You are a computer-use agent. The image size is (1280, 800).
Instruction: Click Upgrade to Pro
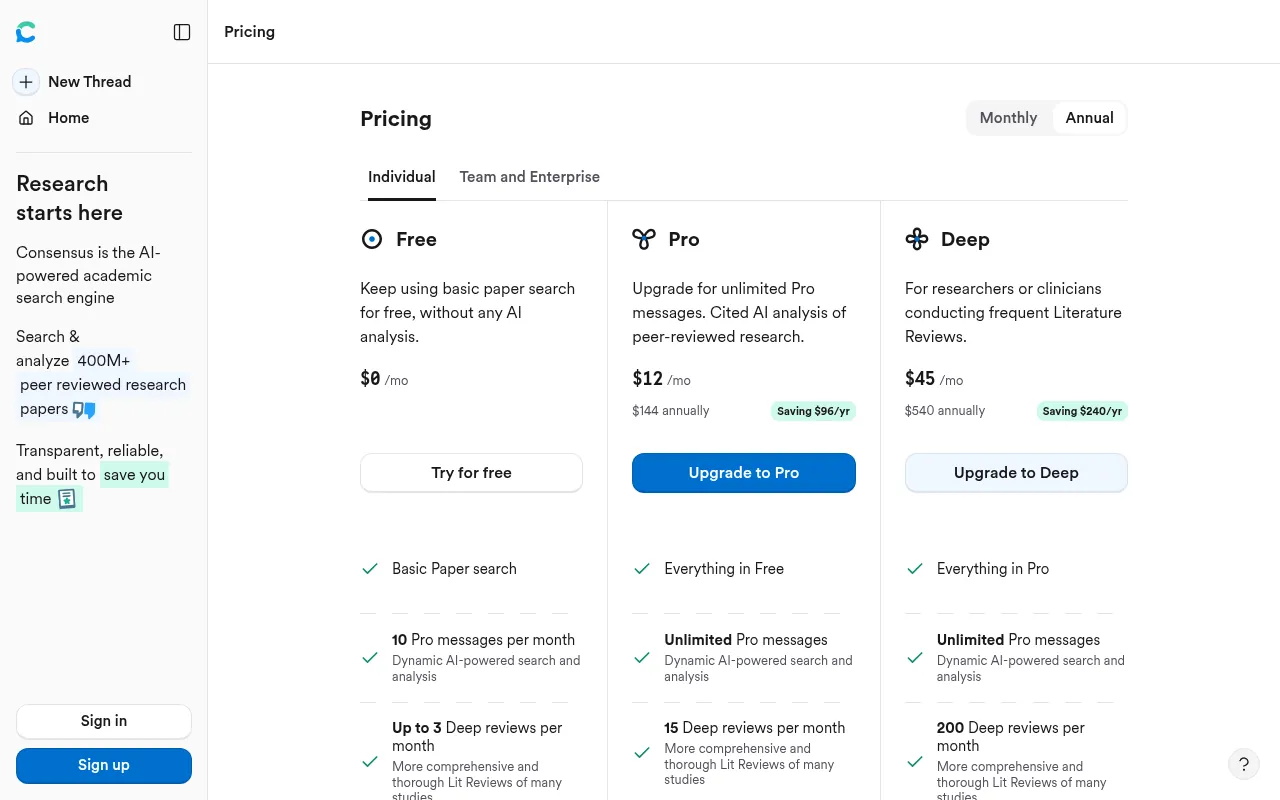coord(744,473)
